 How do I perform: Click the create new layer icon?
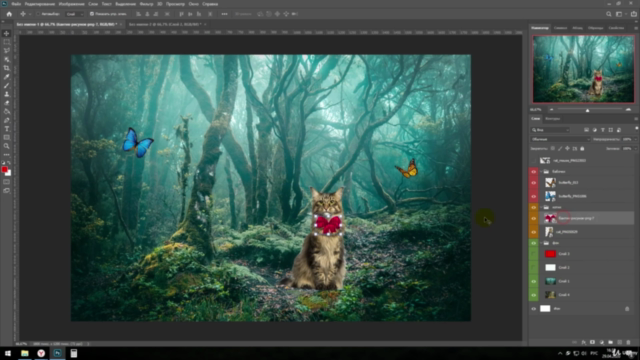(x=619, y=342)
